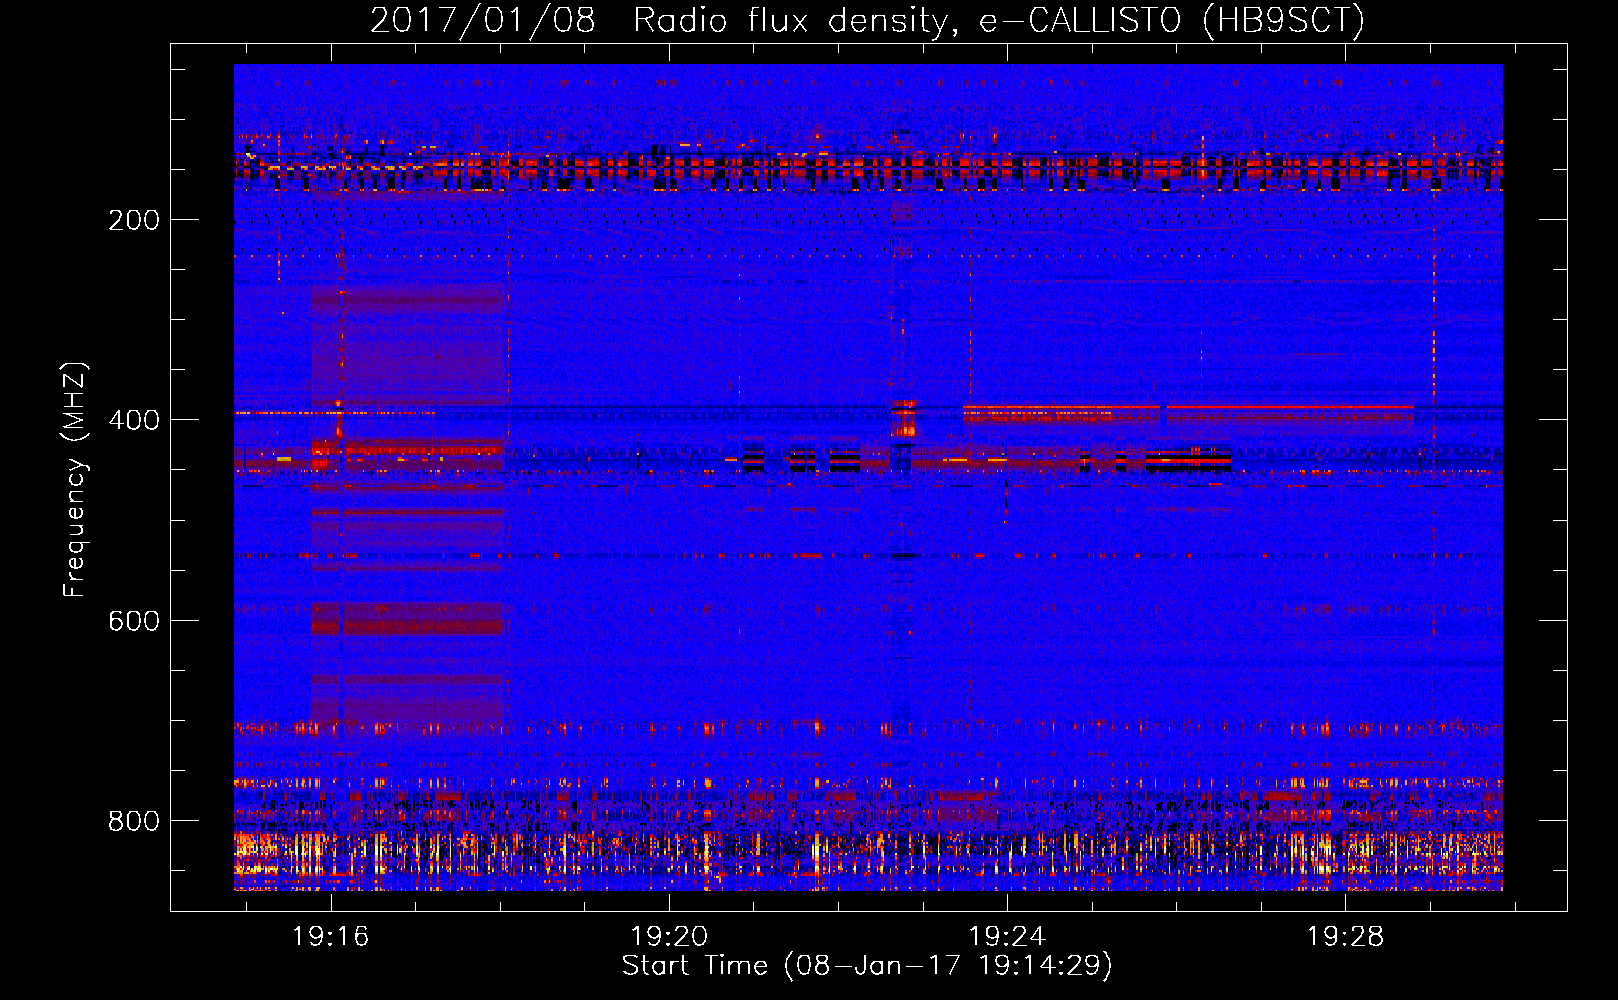Viewport: 1618px width, 1000px height.
Task: Click the 19:20 time tick label
Action: (x=669, y=937)
